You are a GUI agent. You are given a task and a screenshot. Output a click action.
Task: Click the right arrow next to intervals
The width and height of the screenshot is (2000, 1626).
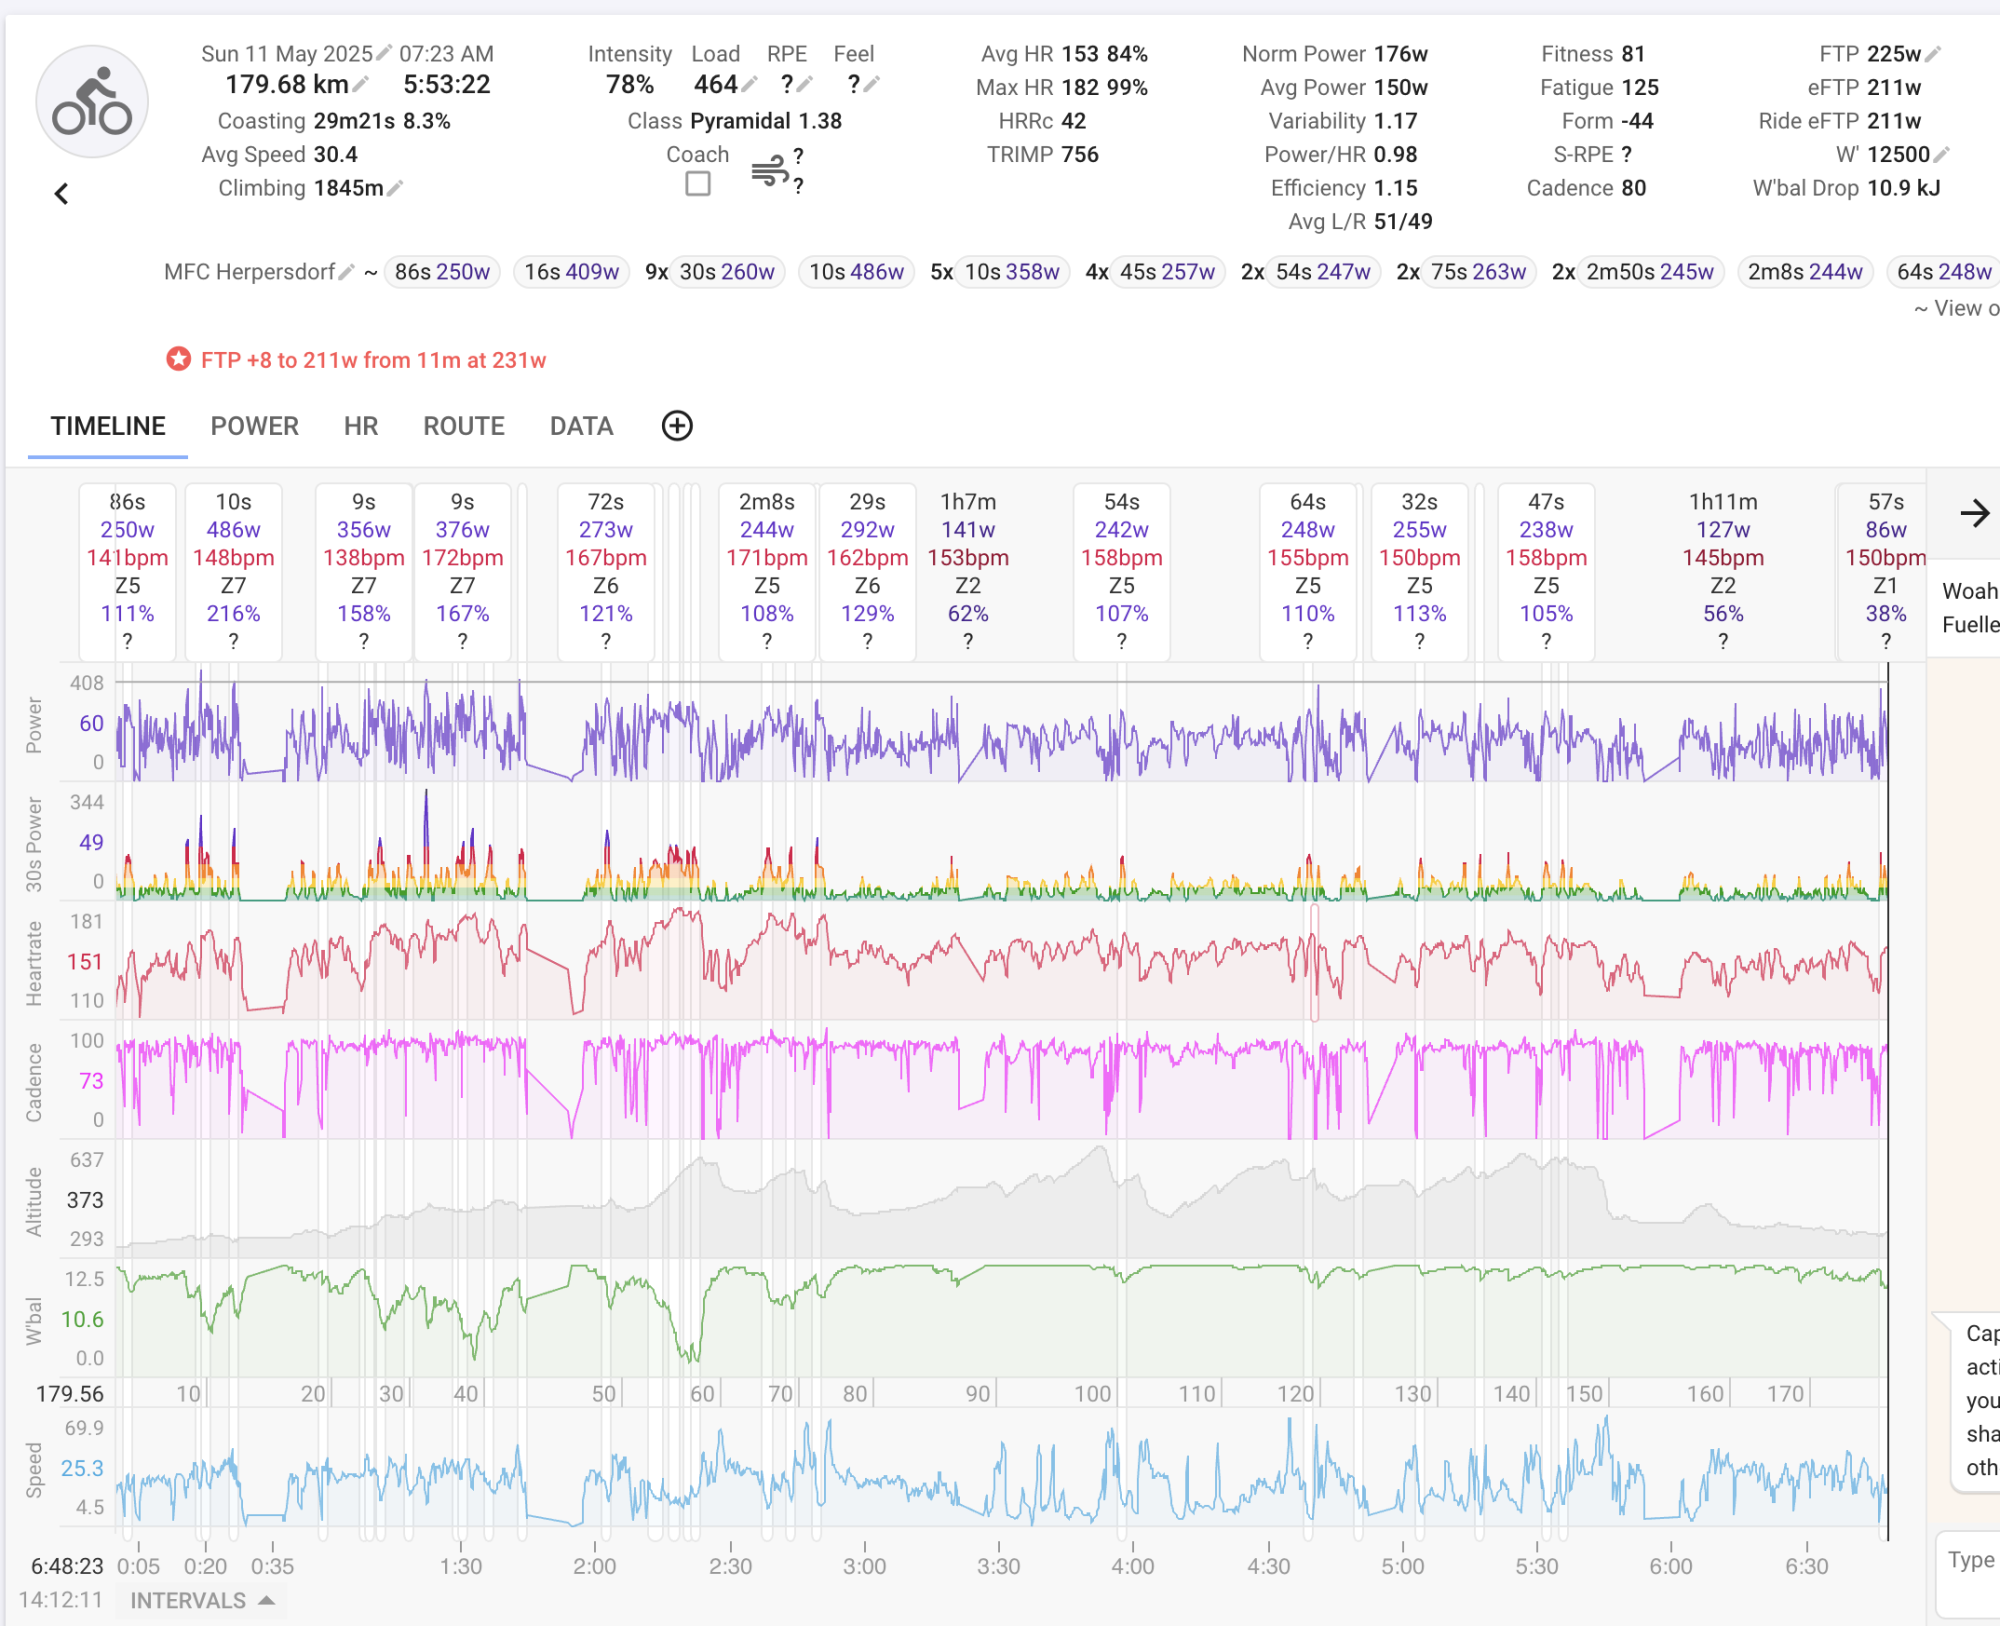coord(1974,514)
